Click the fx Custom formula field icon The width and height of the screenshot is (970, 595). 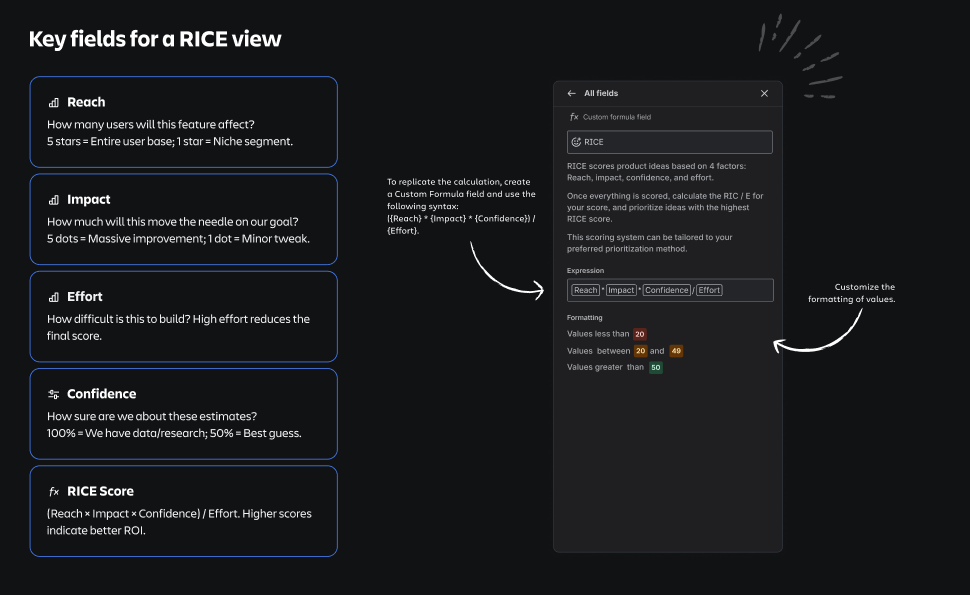tap(574, 117)
